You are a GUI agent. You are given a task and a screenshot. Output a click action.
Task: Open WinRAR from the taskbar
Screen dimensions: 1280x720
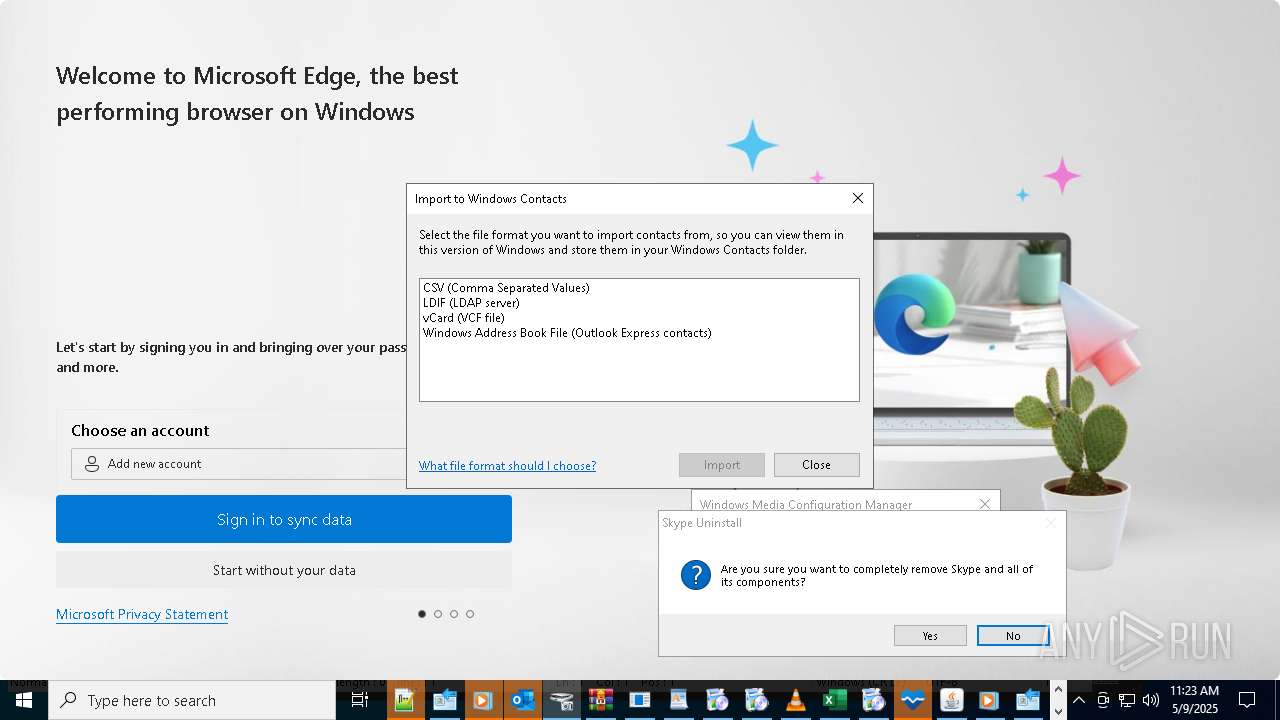(600, 700)
